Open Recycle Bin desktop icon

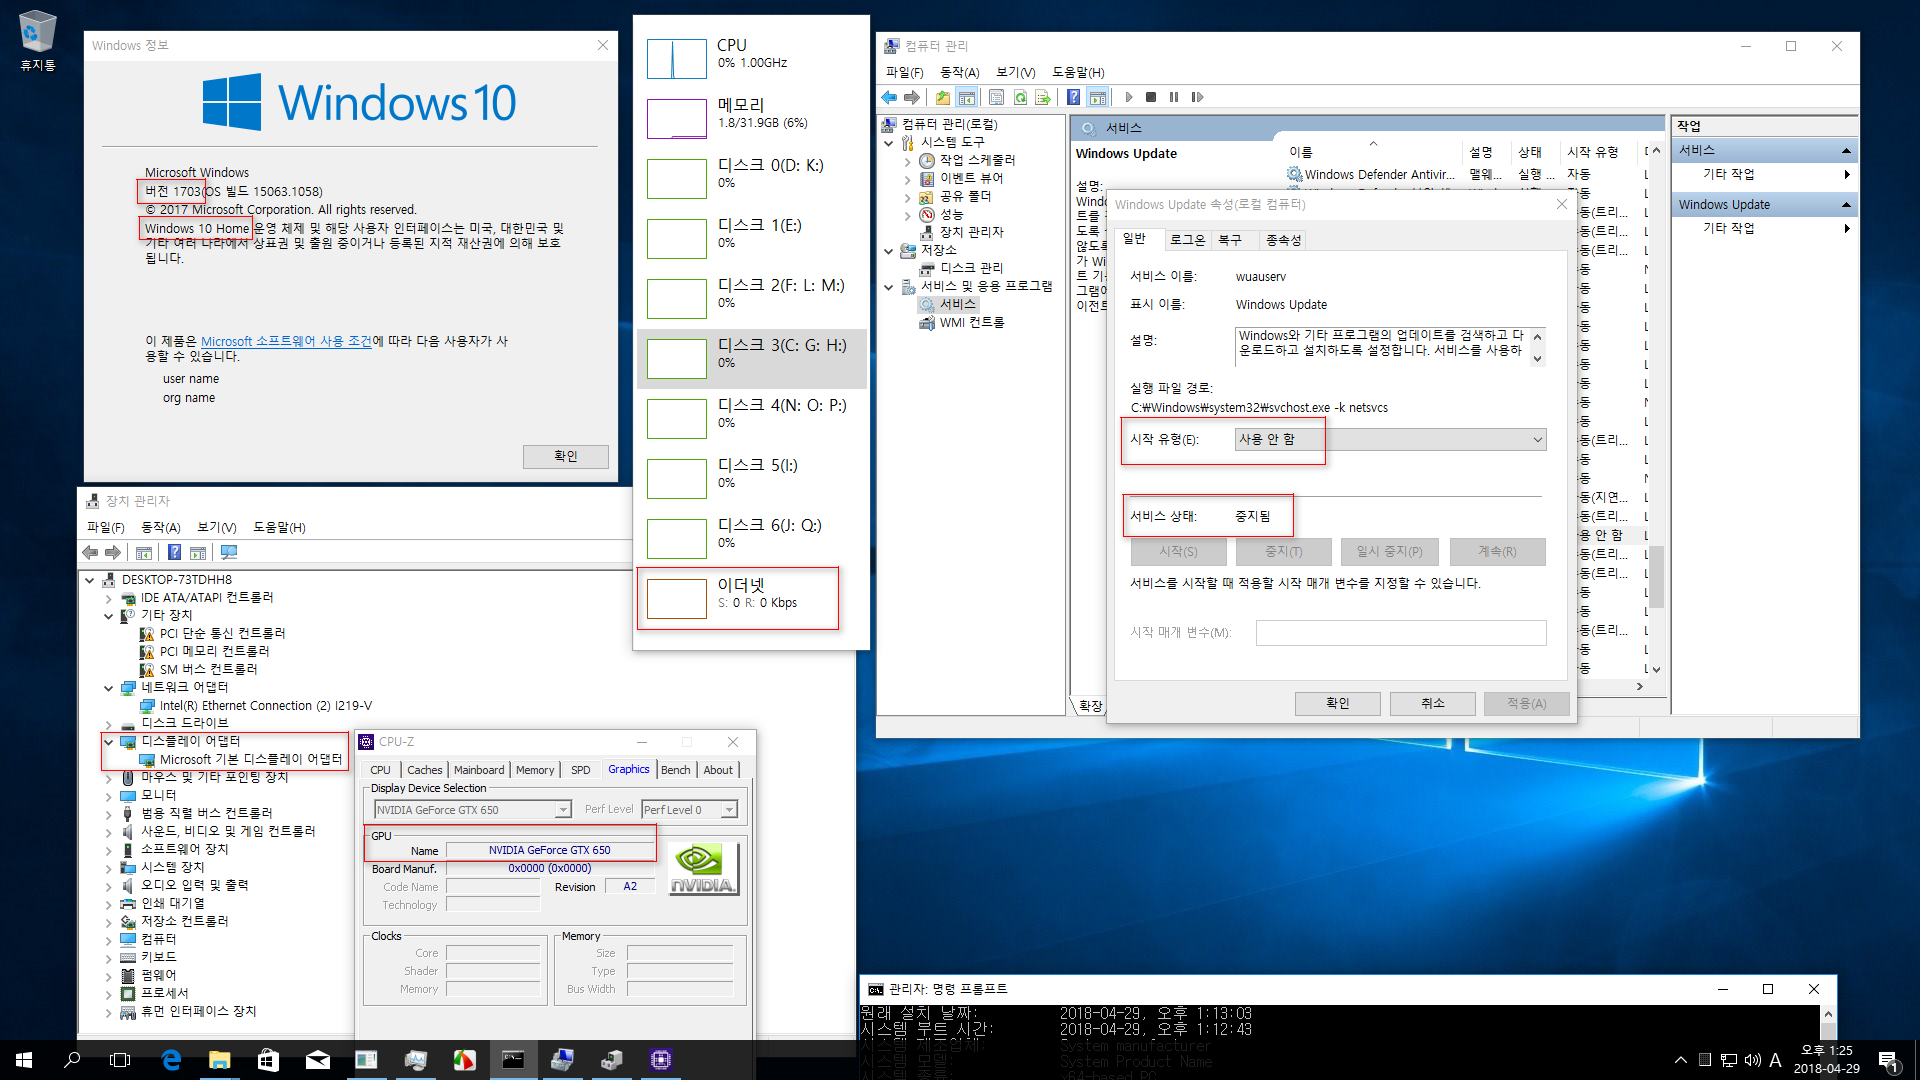37,41
